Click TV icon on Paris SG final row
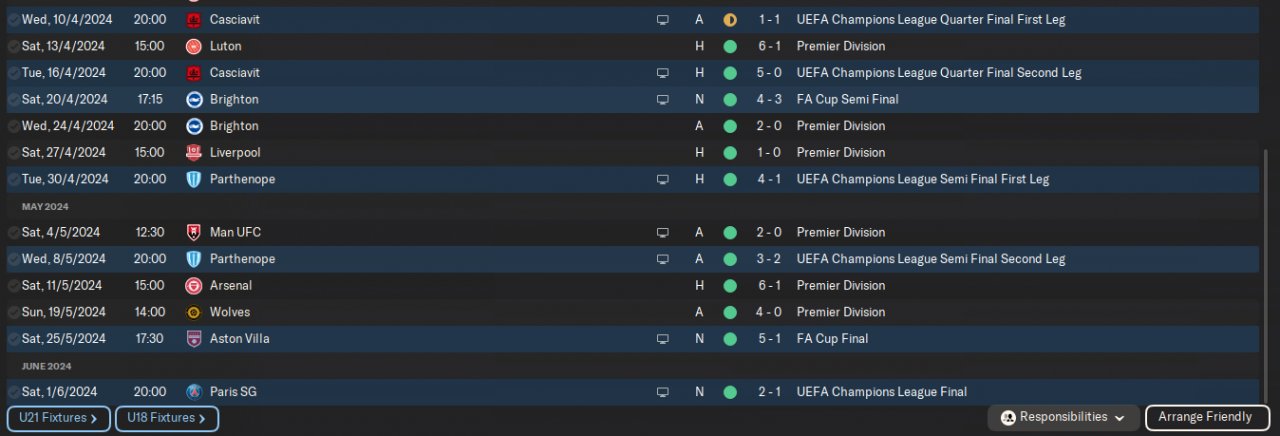The height and width of the screenshot is (436, 1280). pyautogui.click(x=662, y=392)
